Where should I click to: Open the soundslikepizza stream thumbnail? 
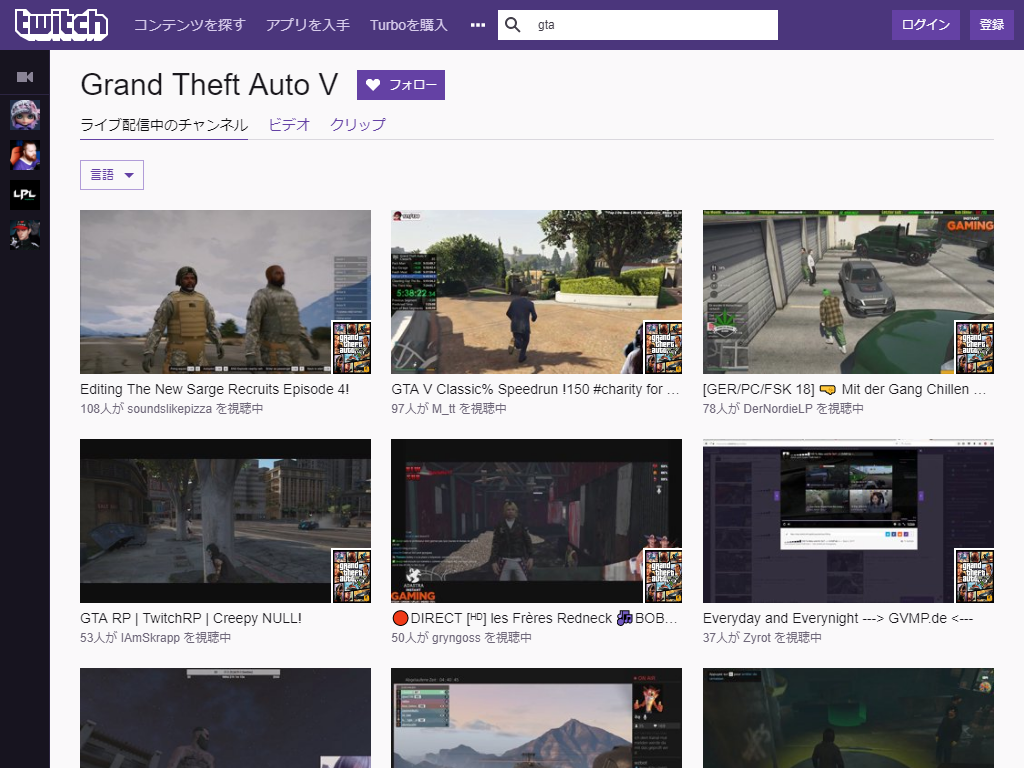point(225,292)
